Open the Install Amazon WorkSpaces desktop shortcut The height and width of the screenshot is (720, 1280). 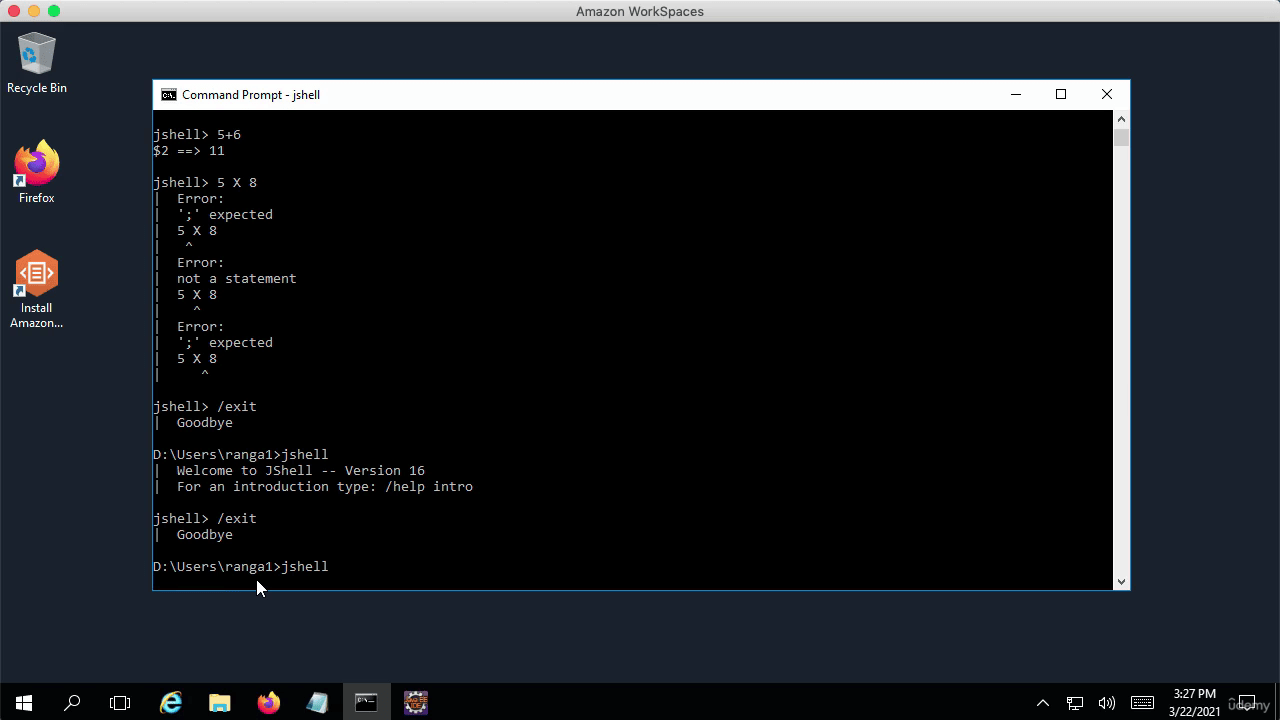point(36,275)
